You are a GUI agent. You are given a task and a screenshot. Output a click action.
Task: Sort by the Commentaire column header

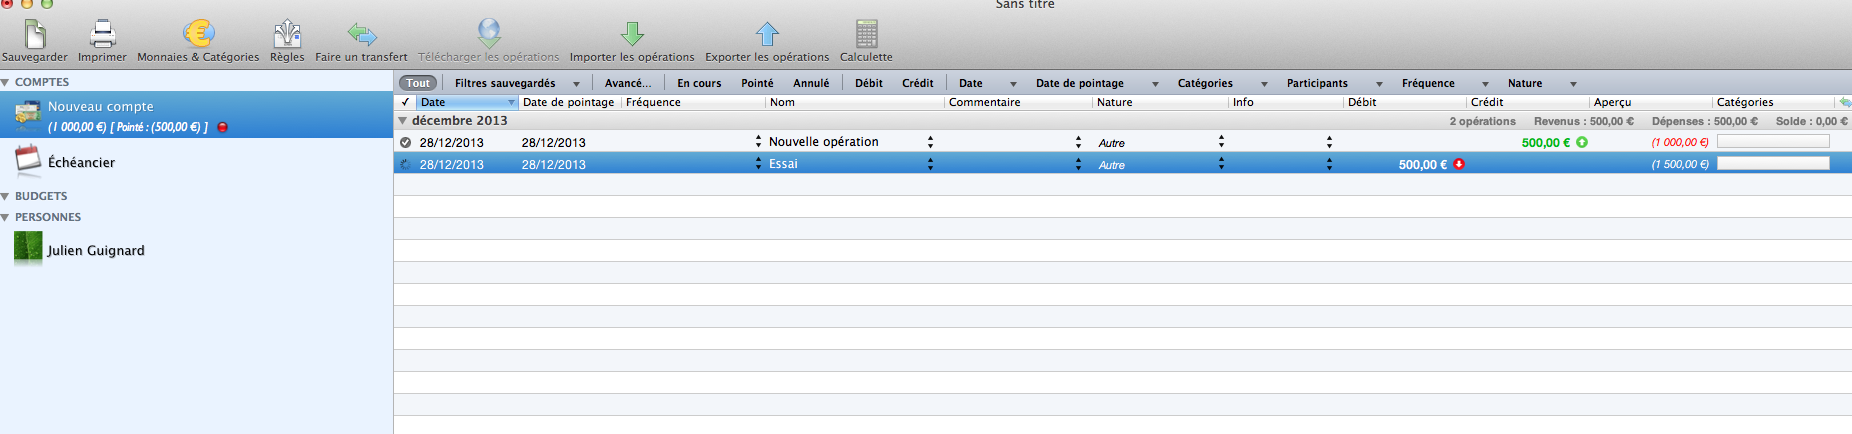pos(1018,102)
